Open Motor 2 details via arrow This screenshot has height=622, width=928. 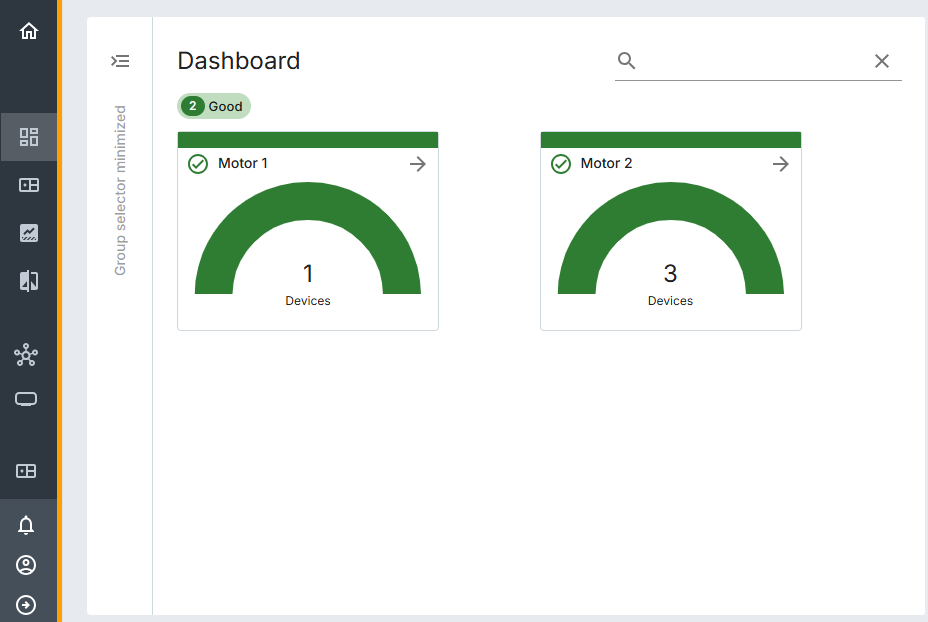point(781,164)
